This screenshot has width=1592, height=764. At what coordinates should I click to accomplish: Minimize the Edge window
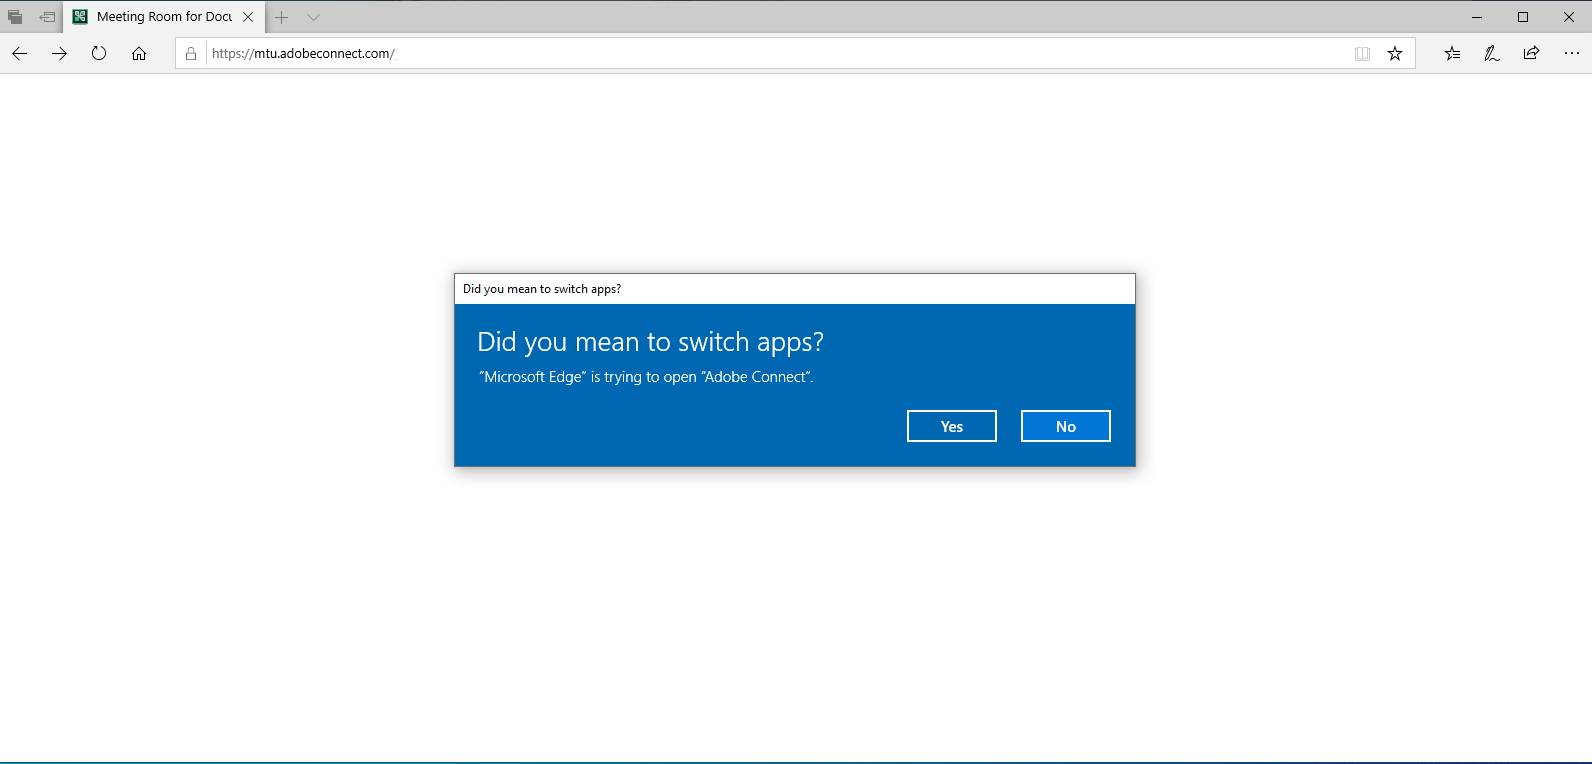pos(1477,17)
